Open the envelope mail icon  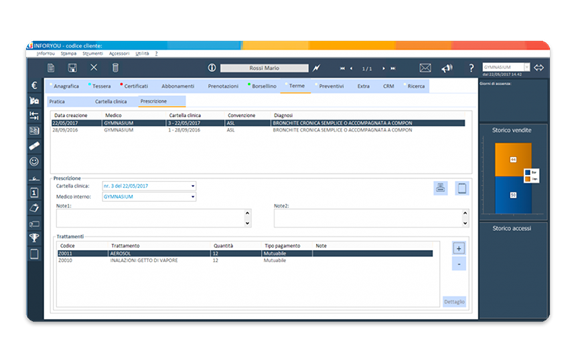pos(425,68)
